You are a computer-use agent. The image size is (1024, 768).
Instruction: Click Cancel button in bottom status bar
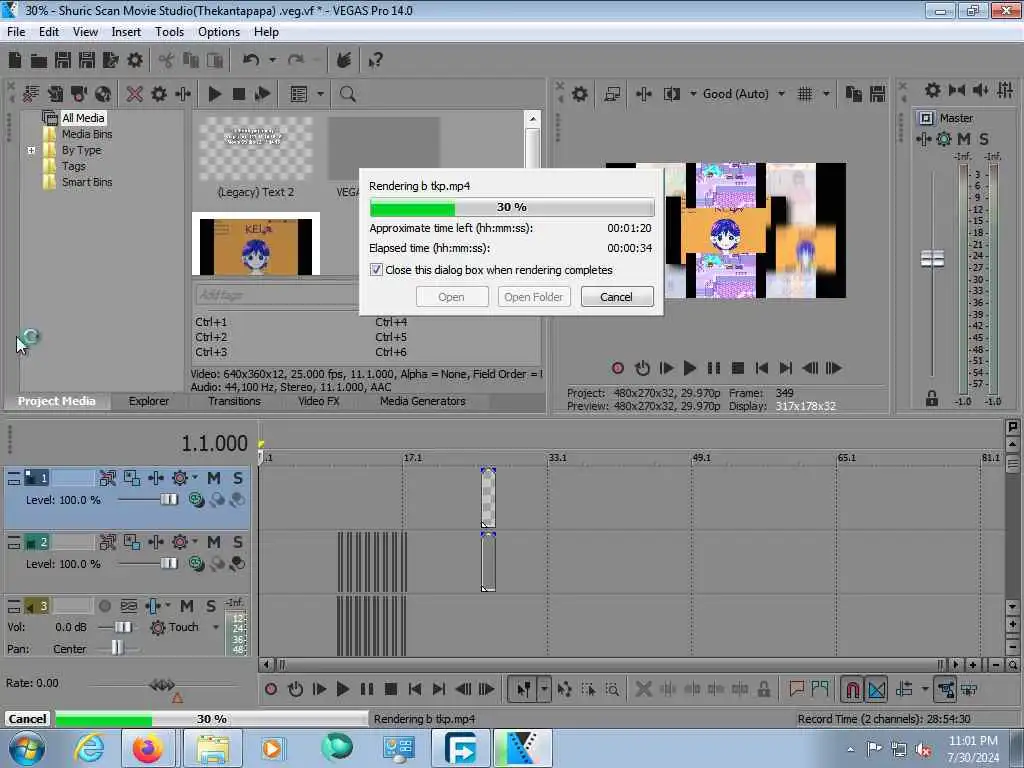[27, 719]
